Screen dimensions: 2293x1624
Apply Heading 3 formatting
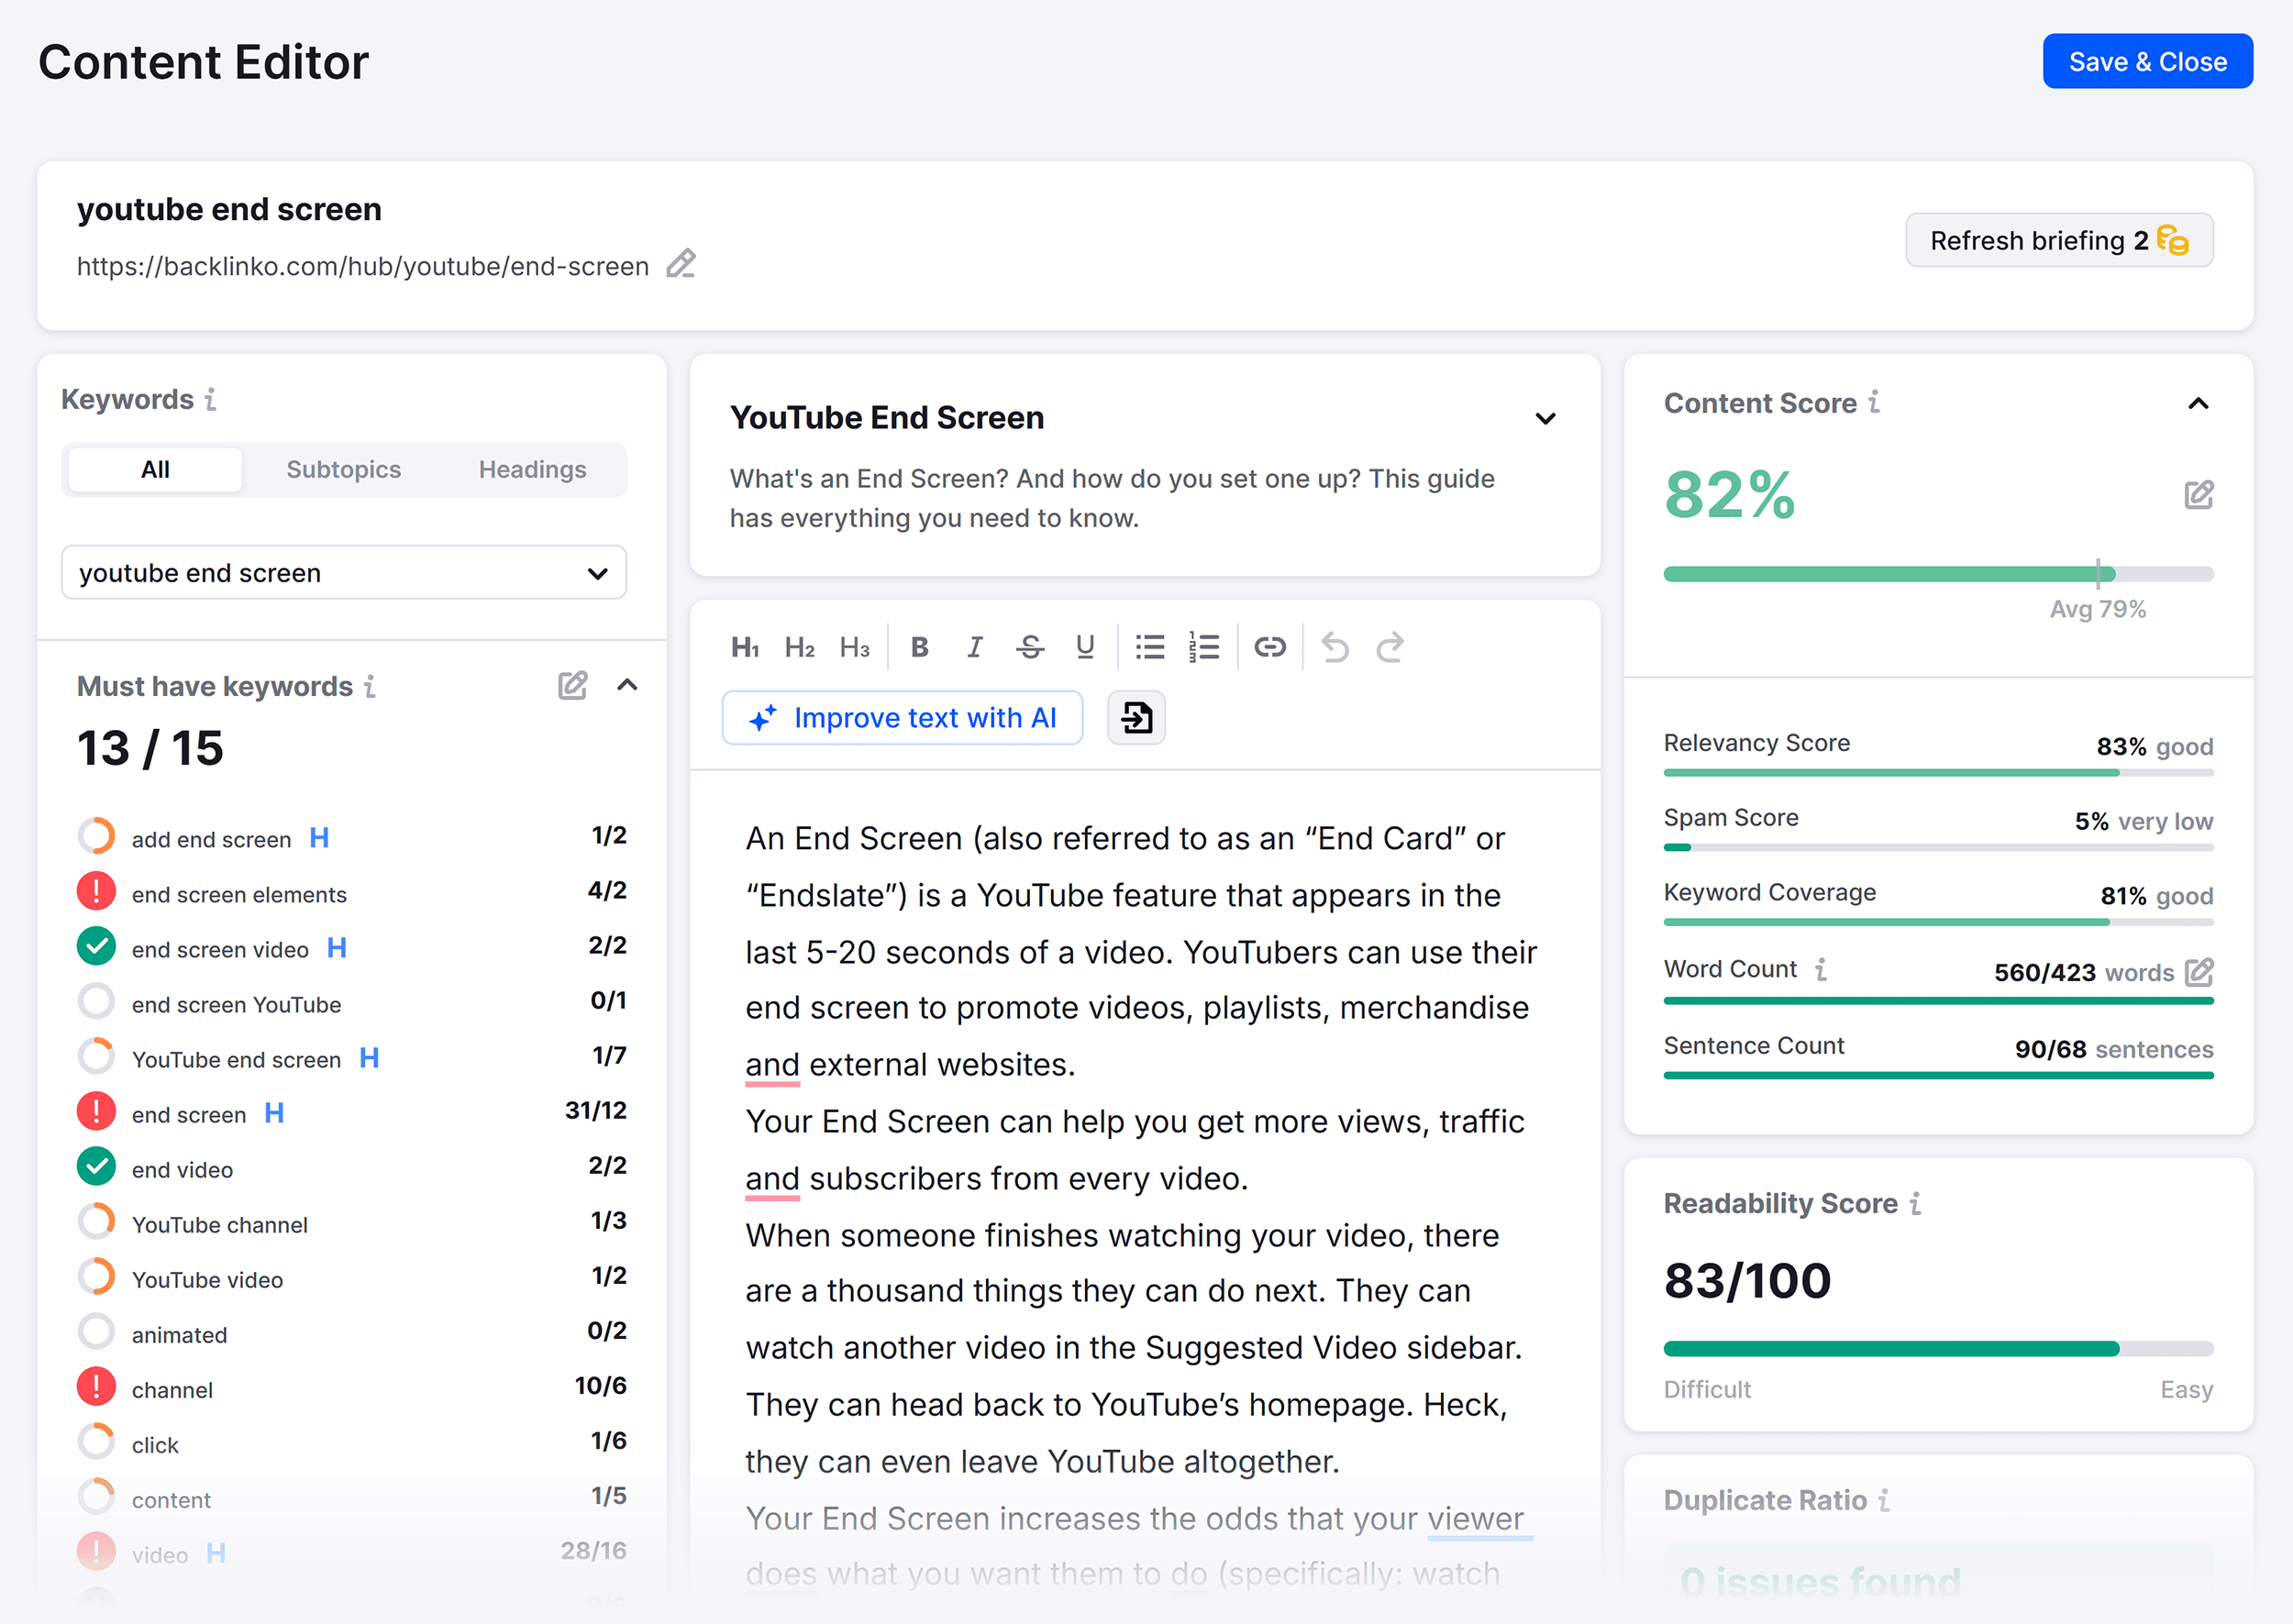(x=854, y=647)
